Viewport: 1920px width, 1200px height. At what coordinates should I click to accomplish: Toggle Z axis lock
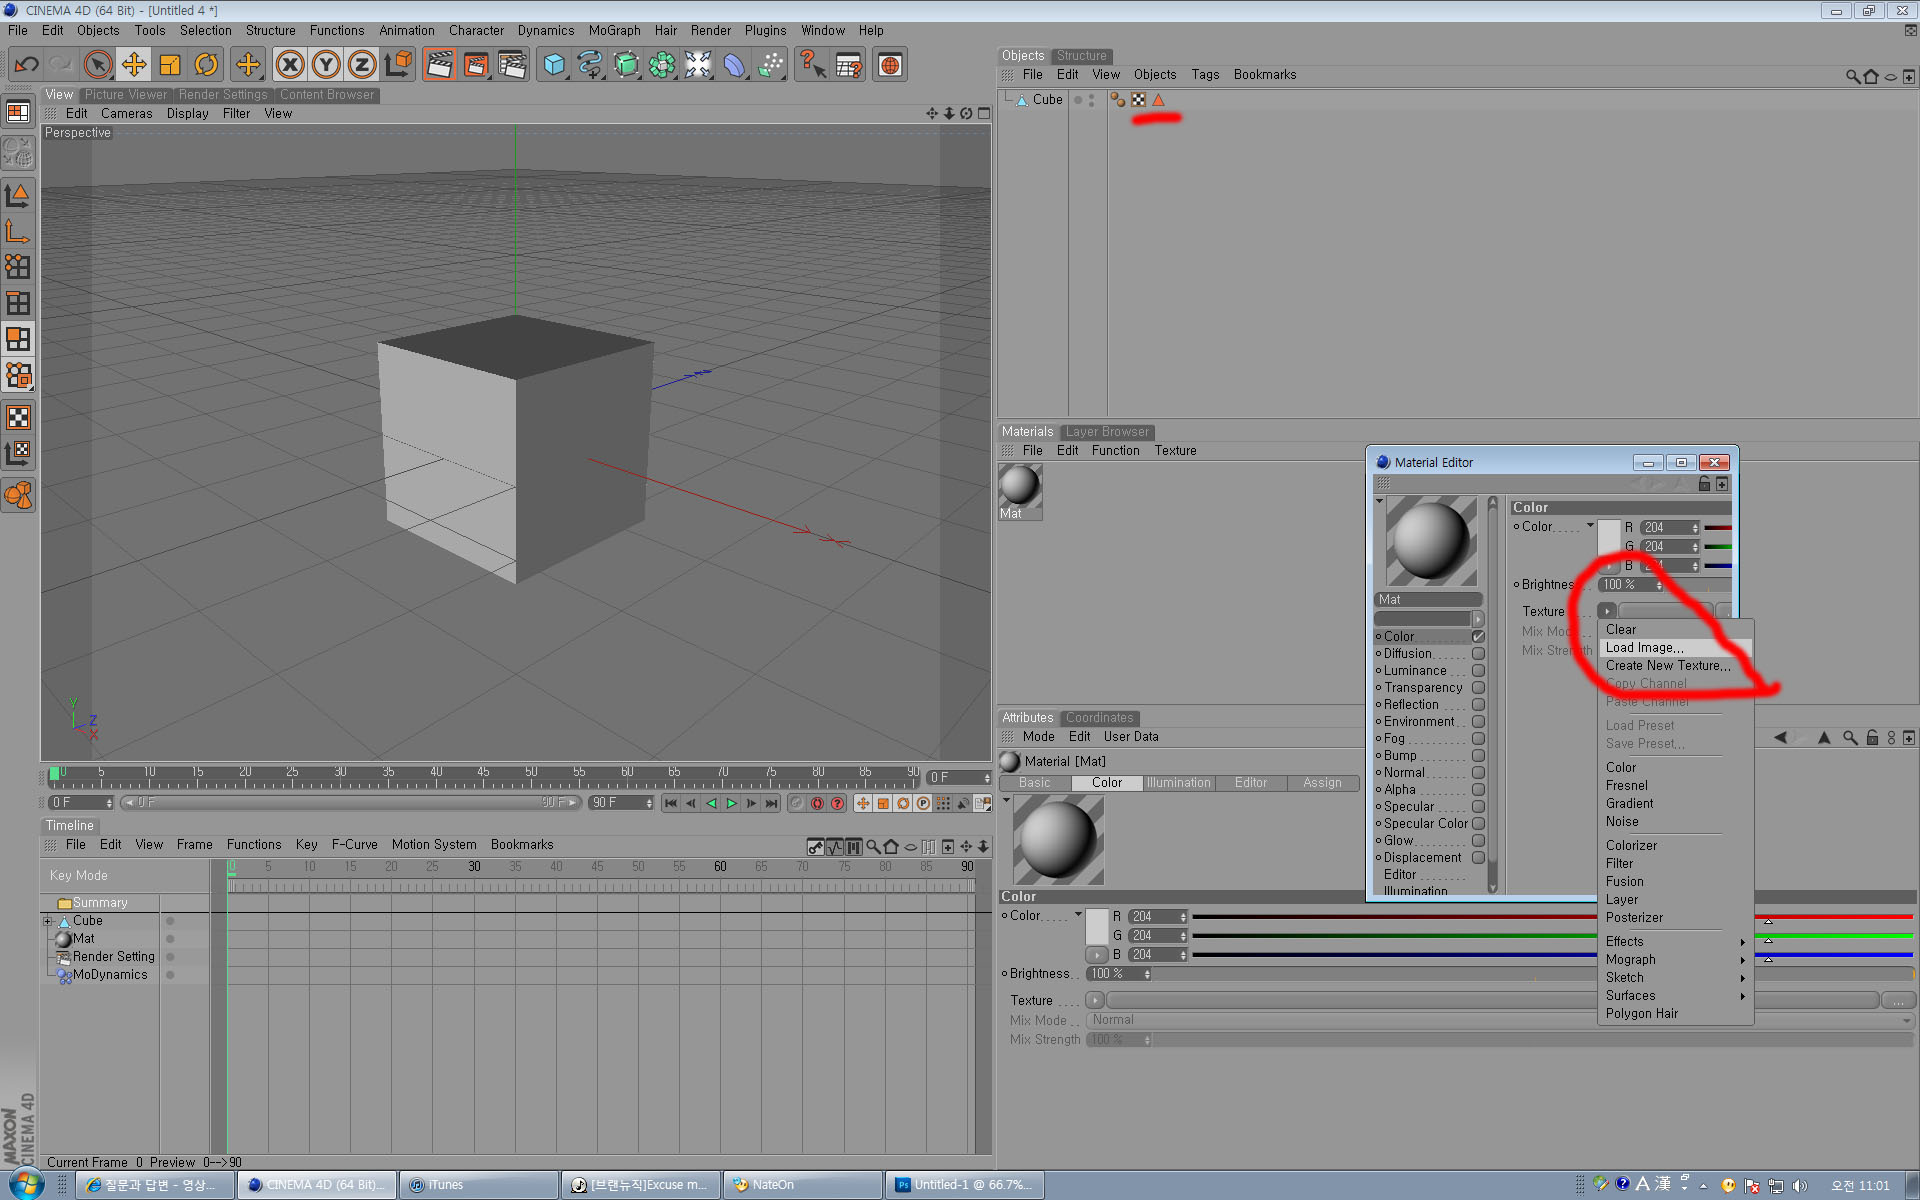361,65
